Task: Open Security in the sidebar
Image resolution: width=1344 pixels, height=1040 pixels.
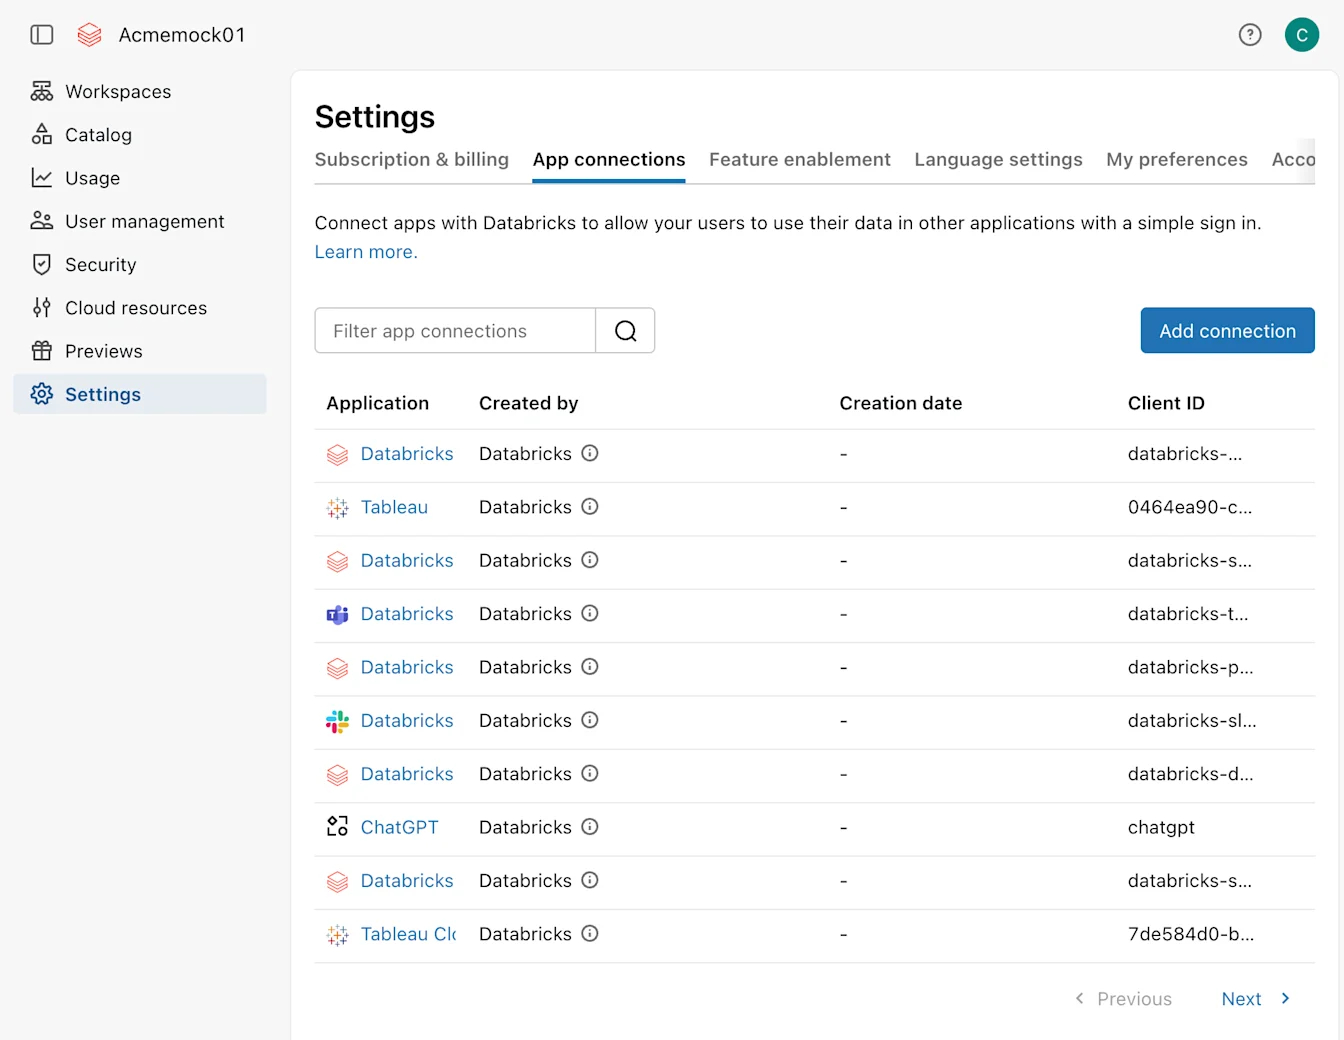Action: point(140,264)
